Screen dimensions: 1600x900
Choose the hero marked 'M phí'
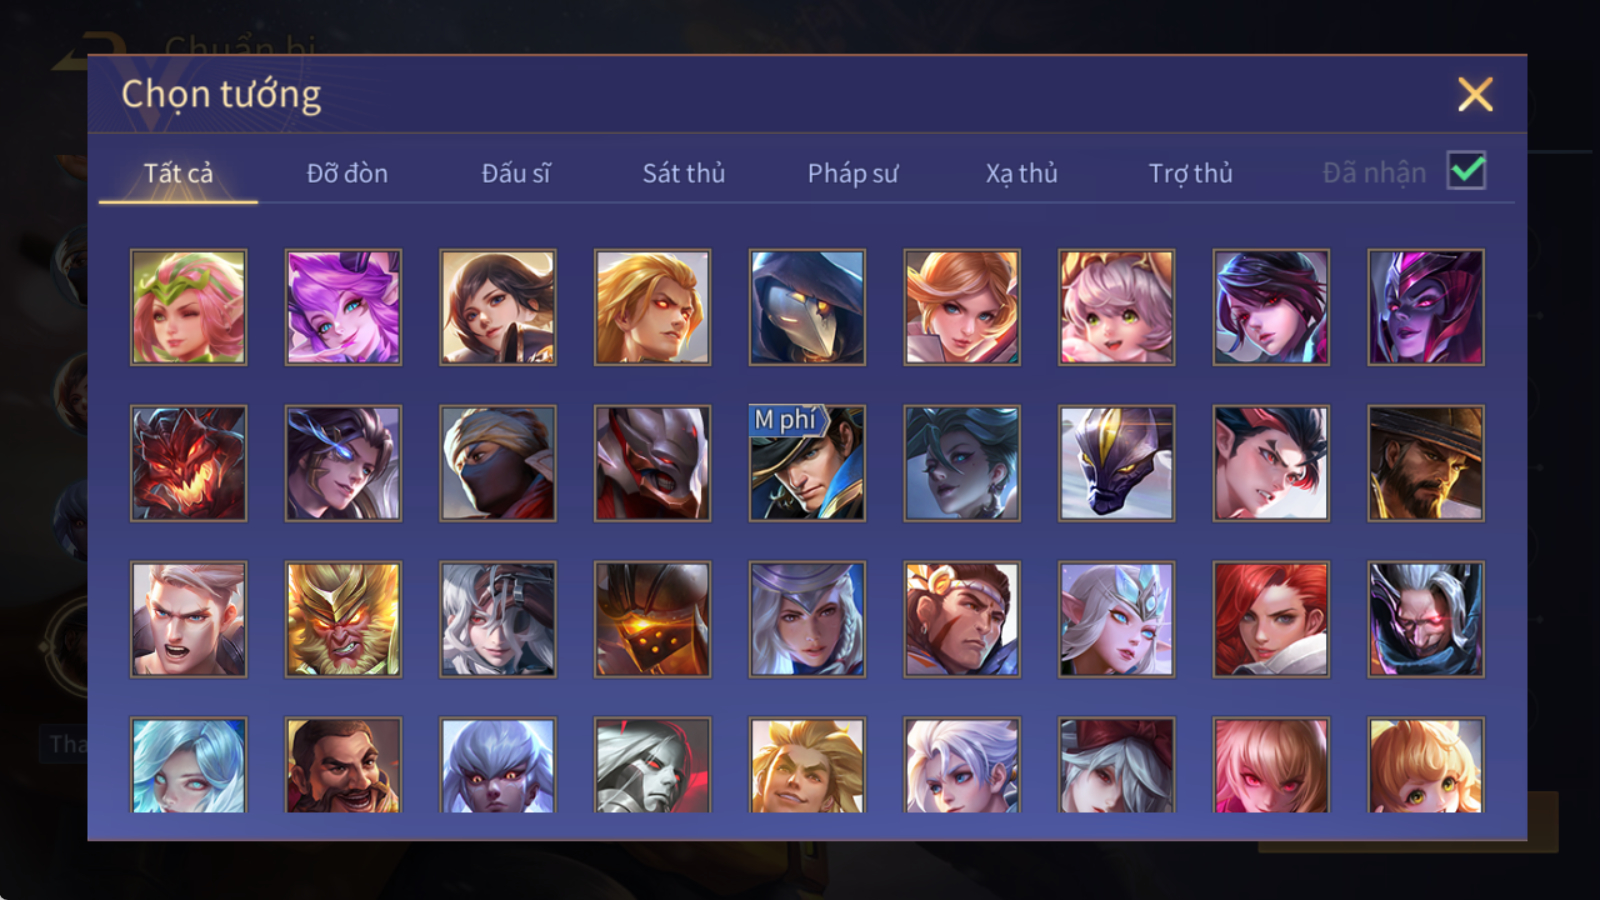(x=807, y=463)
